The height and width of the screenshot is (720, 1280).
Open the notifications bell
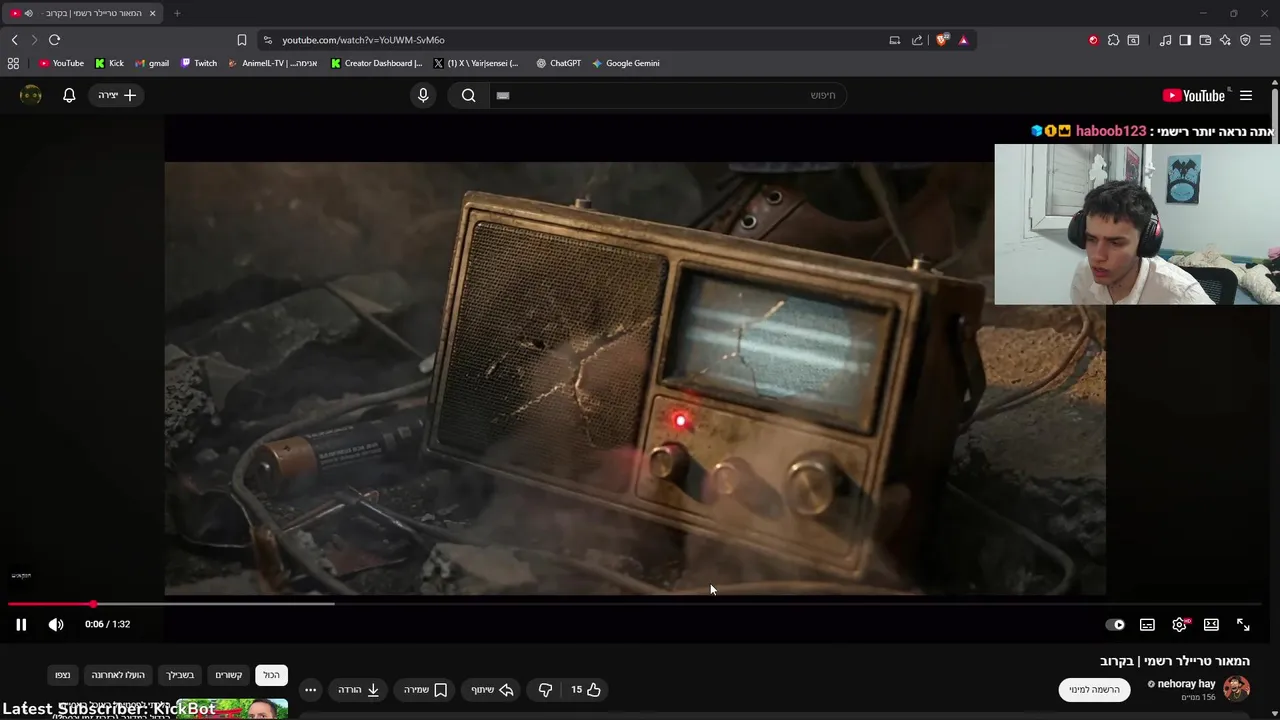[x=69, y=95]
